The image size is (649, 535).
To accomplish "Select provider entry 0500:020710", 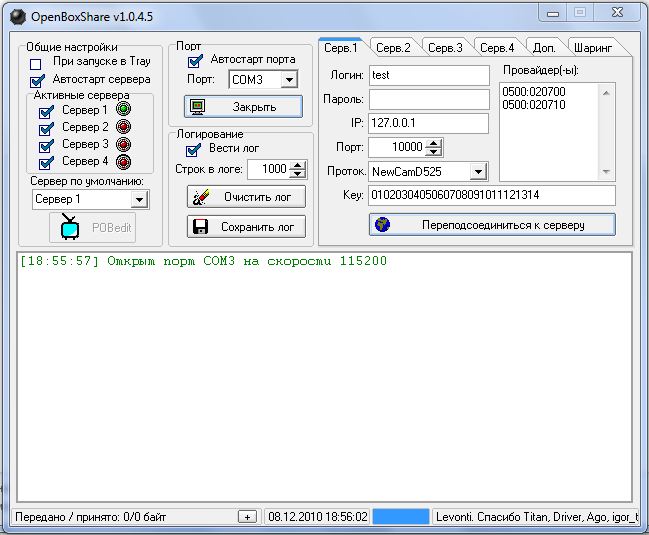I will coord(534,105).
